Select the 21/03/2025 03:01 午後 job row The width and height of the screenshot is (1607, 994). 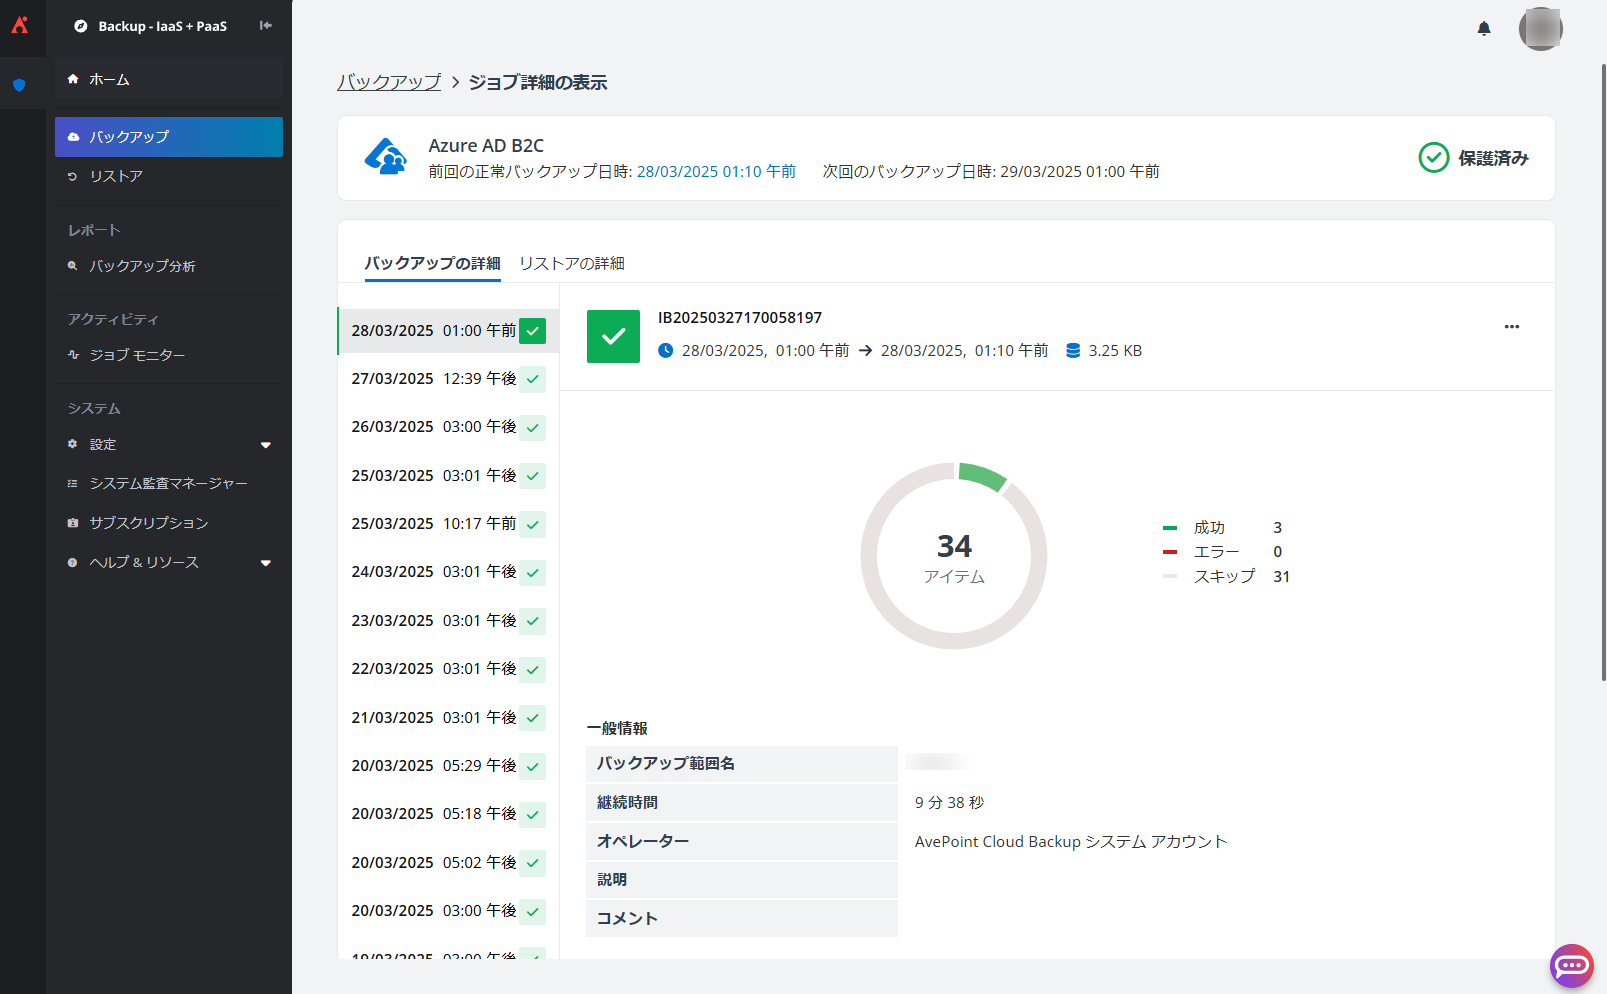[x=448, y=718]
